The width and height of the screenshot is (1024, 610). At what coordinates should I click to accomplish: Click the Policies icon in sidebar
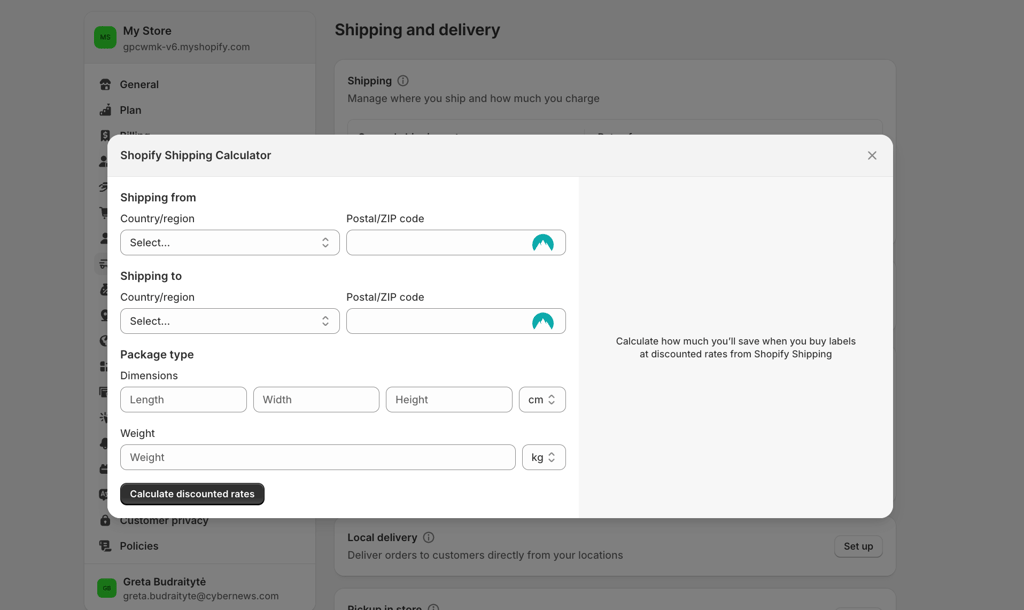pyautogui.click(x=105, y=546)
